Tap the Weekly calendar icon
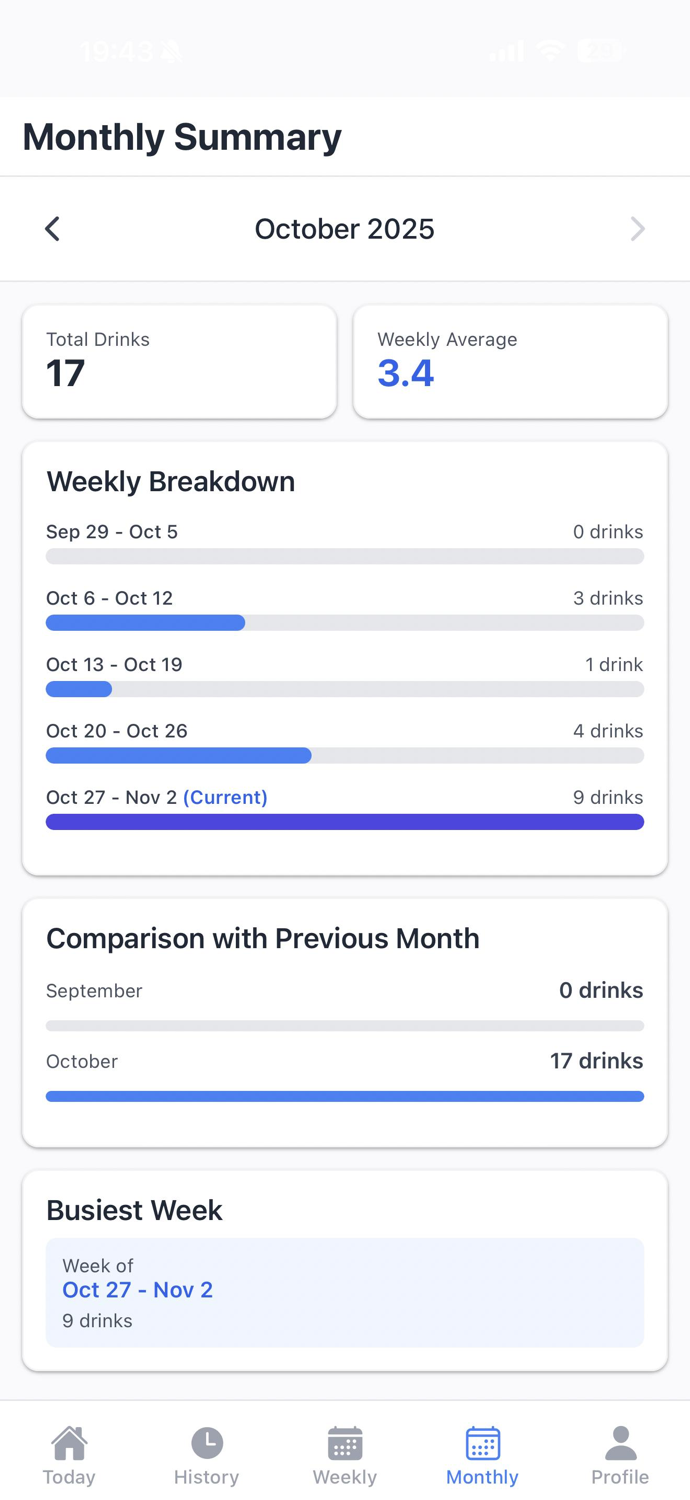This screenshot has height=1500, width=690. tap(344, 1442)
